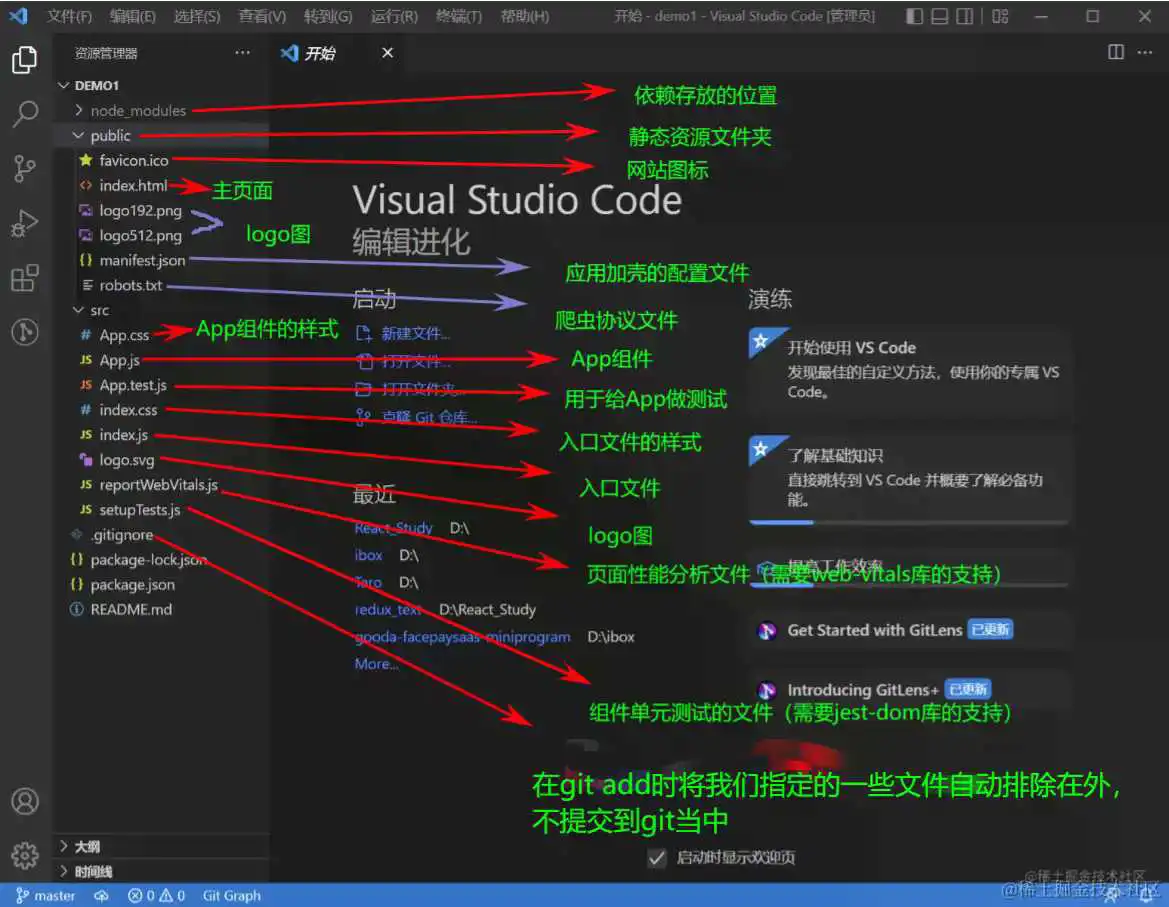Open App.css file
Viewport: 1169px width, 907px height.
[124, 335]
